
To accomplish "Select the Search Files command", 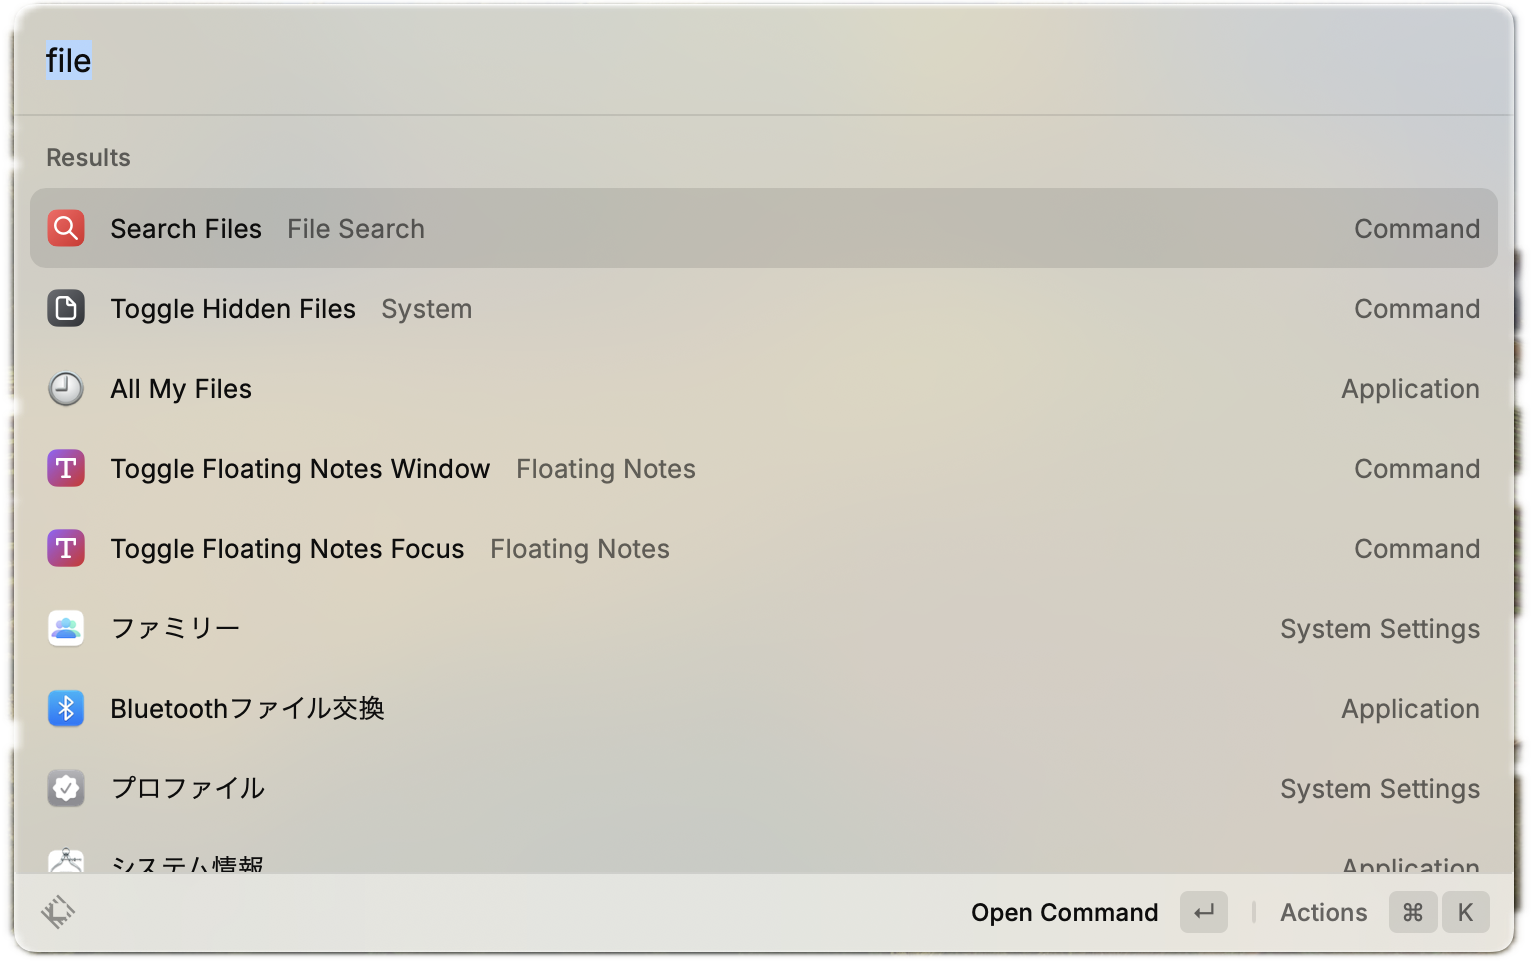I will click(186, 229).
